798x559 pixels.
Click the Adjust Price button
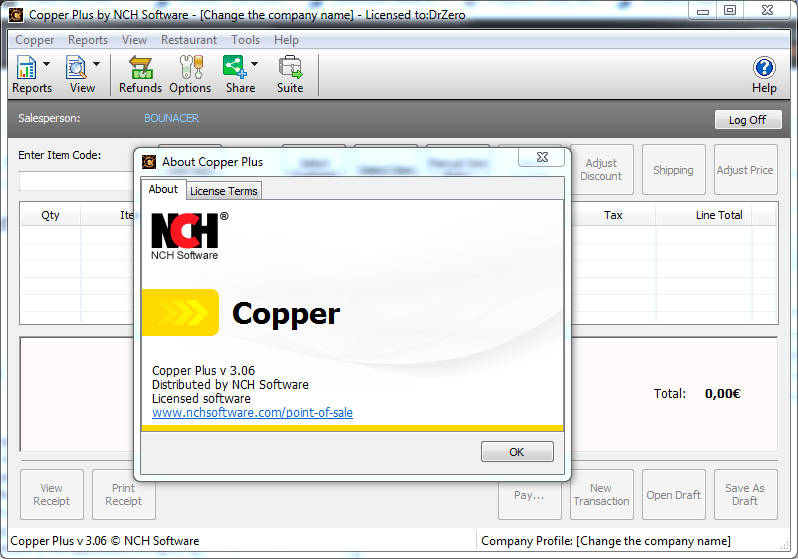[x=746, y=170]
